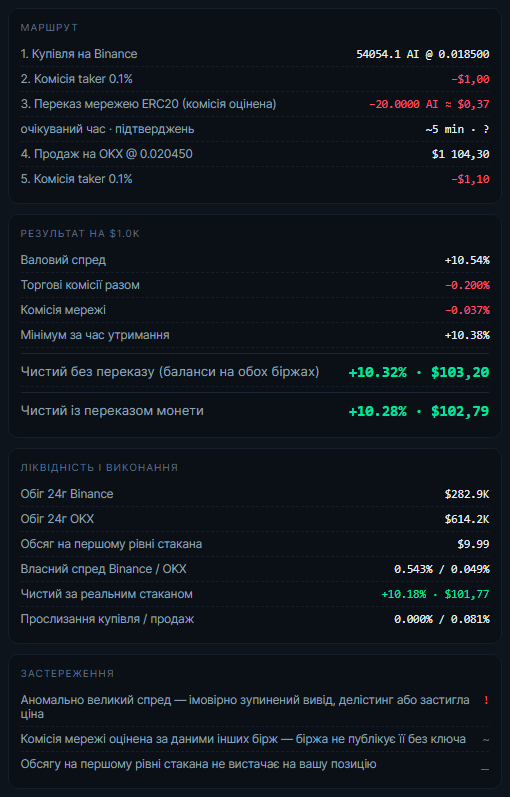Click the dash icon beside order book warning

click(485, 769)
